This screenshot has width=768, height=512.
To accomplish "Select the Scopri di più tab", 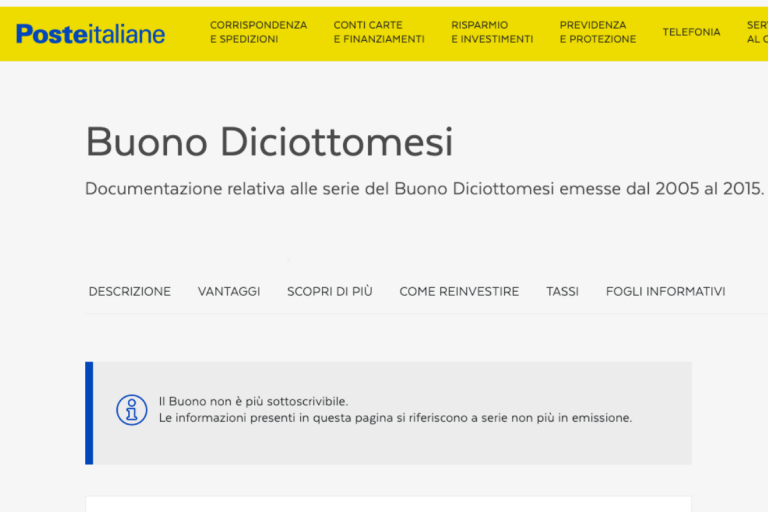I will [330, 292].
